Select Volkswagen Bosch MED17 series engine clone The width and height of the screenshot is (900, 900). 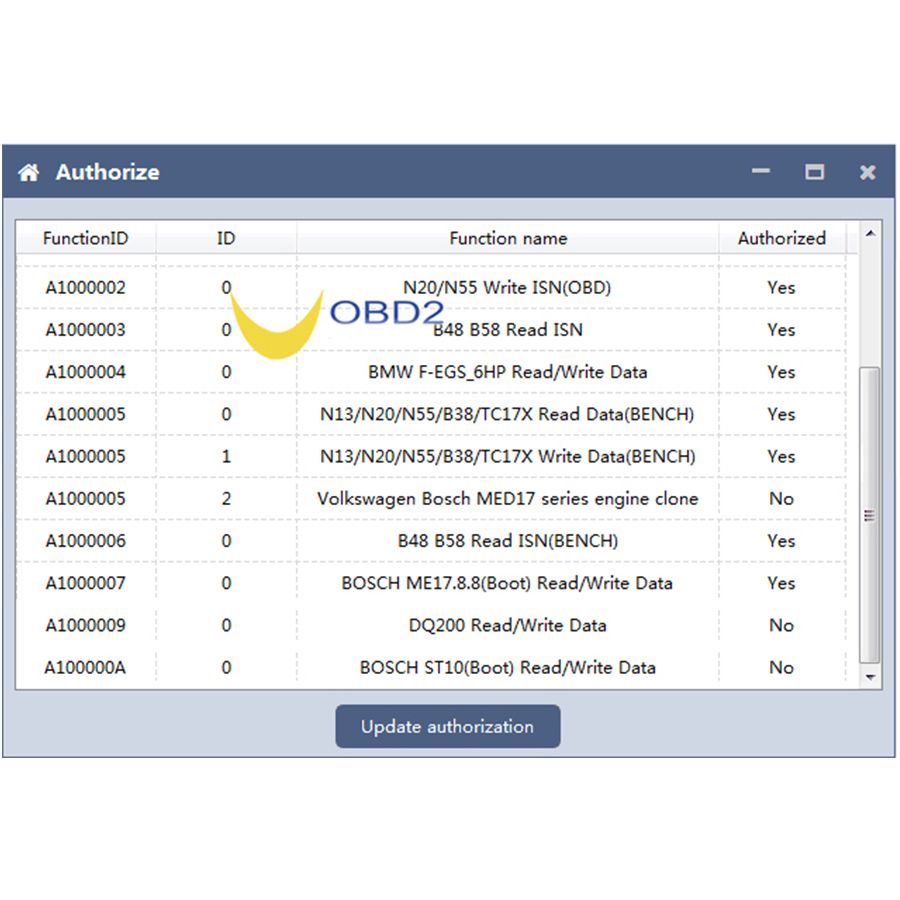pos(507,499)
